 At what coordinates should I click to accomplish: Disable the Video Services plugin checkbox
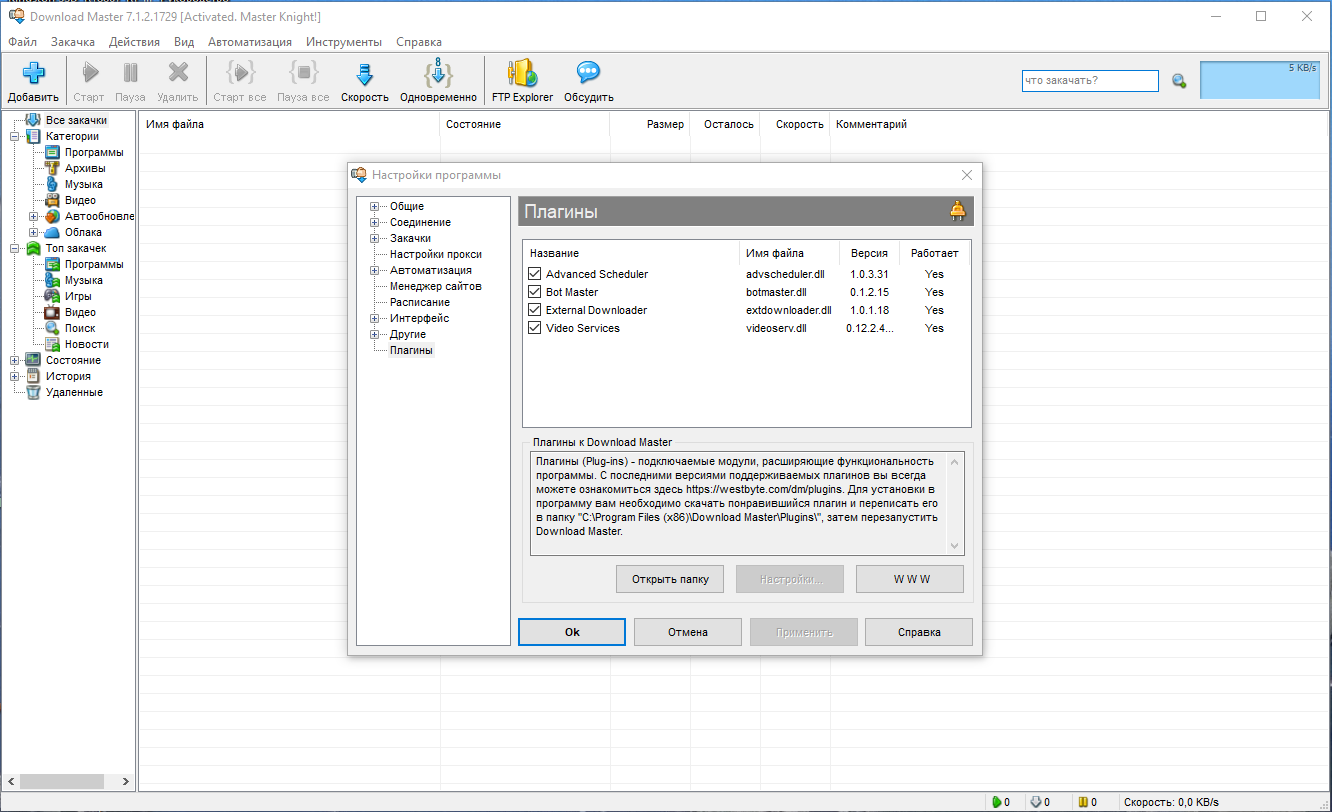coord(534,328)
